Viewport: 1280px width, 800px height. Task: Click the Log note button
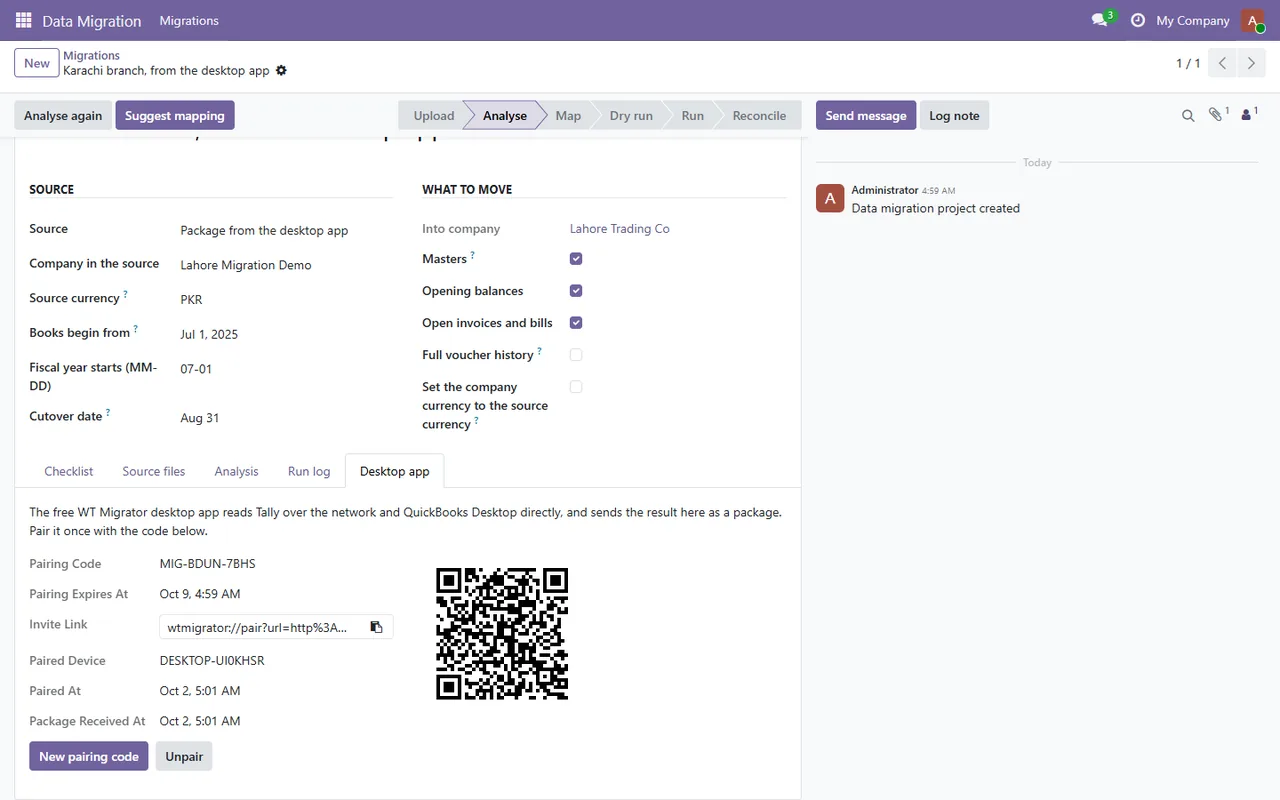(954, 115)
